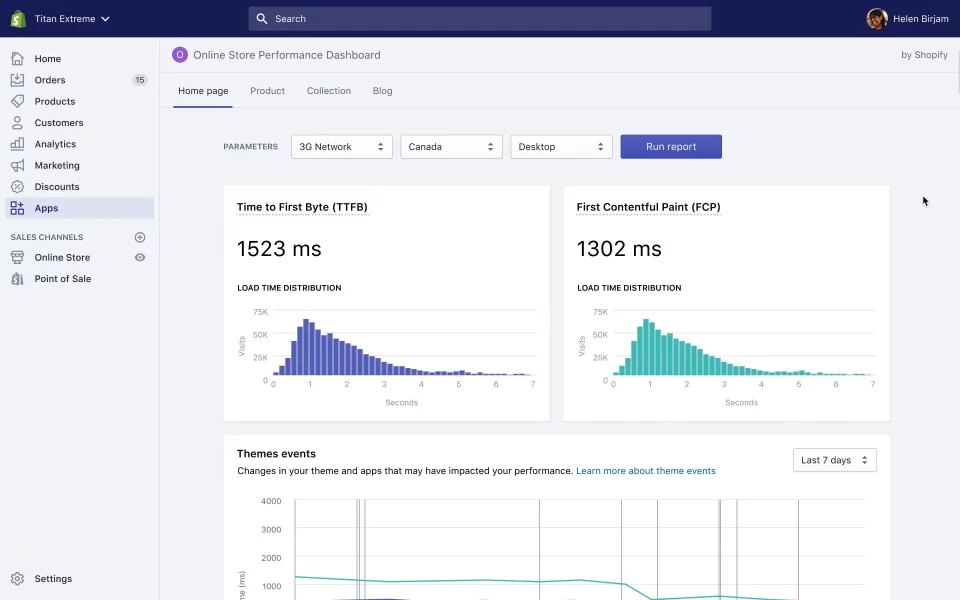Change the Canada country dropdown

coord(451,146)
